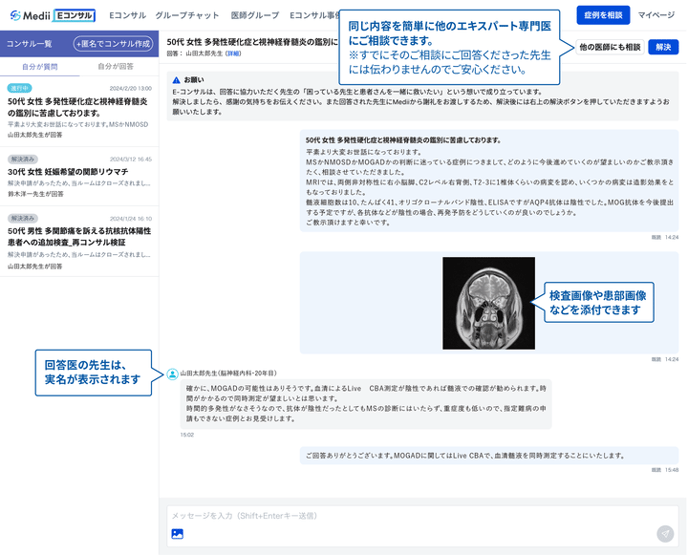
Task: Click 解決済み badge on 多関節痛 item
Action: tap(23, 218)
